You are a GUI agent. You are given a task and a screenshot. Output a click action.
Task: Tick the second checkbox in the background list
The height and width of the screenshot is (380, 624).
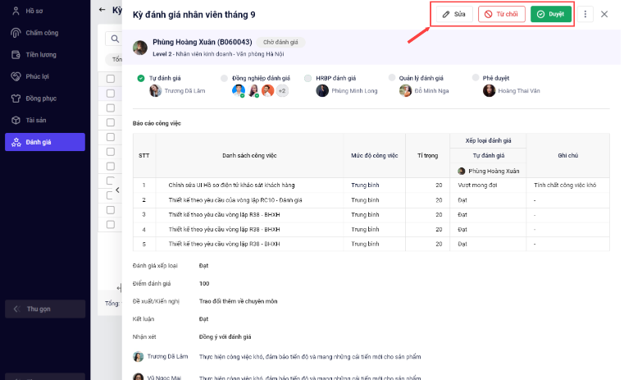[111, 94]
